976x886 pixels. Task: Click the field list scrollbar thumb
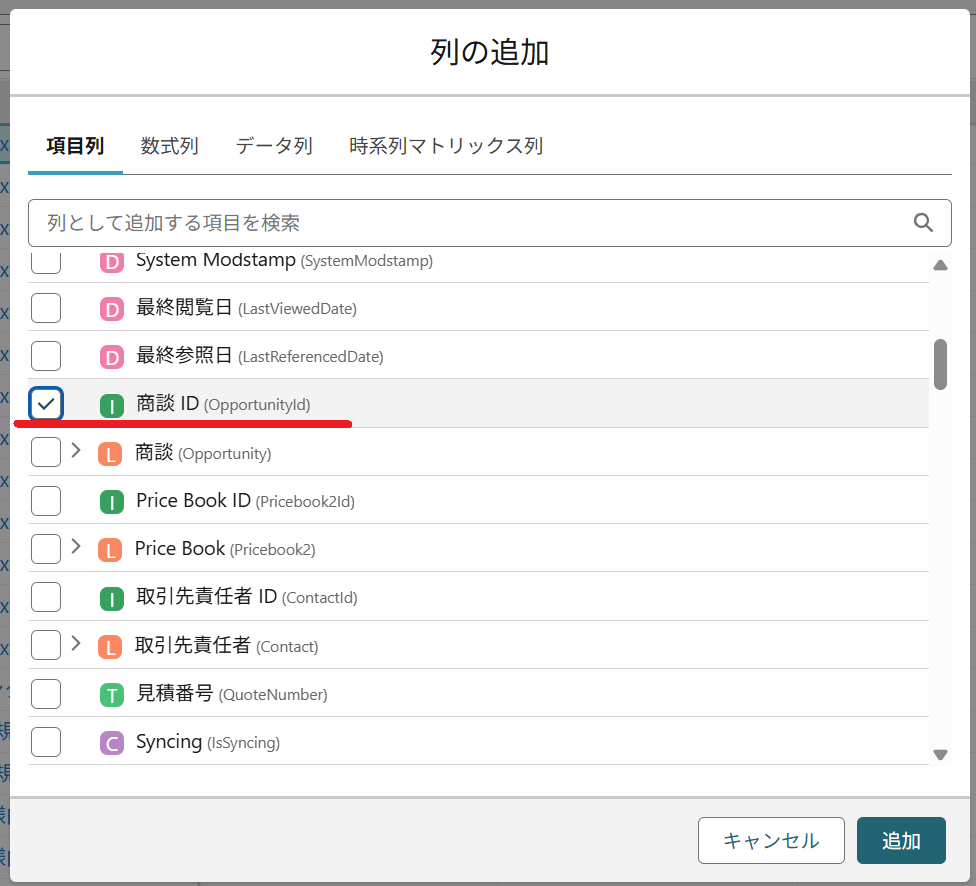click(940, 364)
